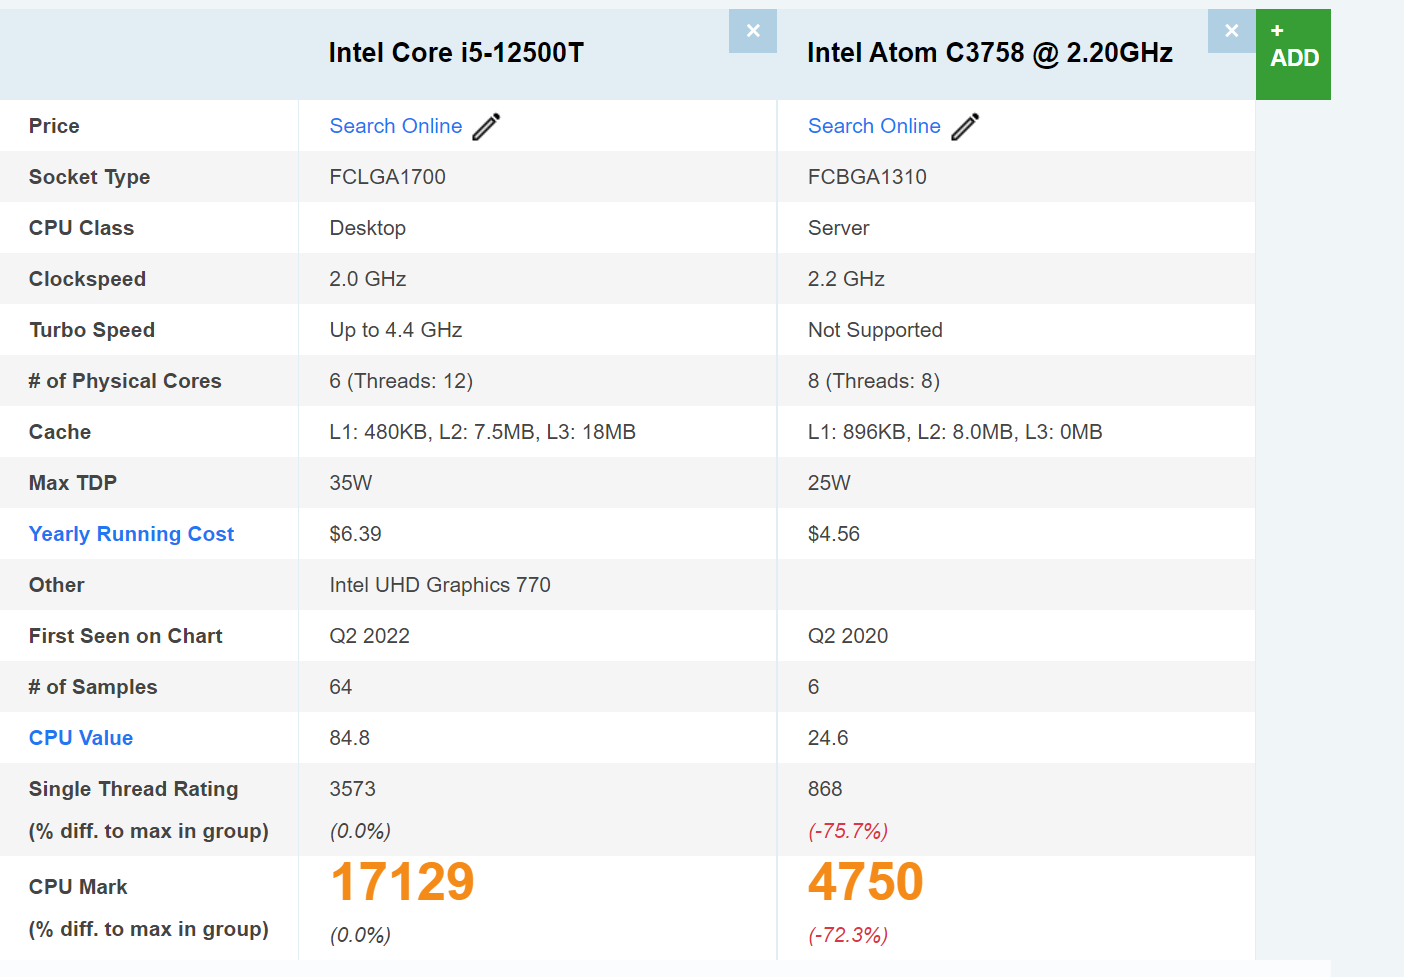This screenshot has height=977, width=1404.
Task: Open Search Online for Atom C3758
Action: point(874,126)
